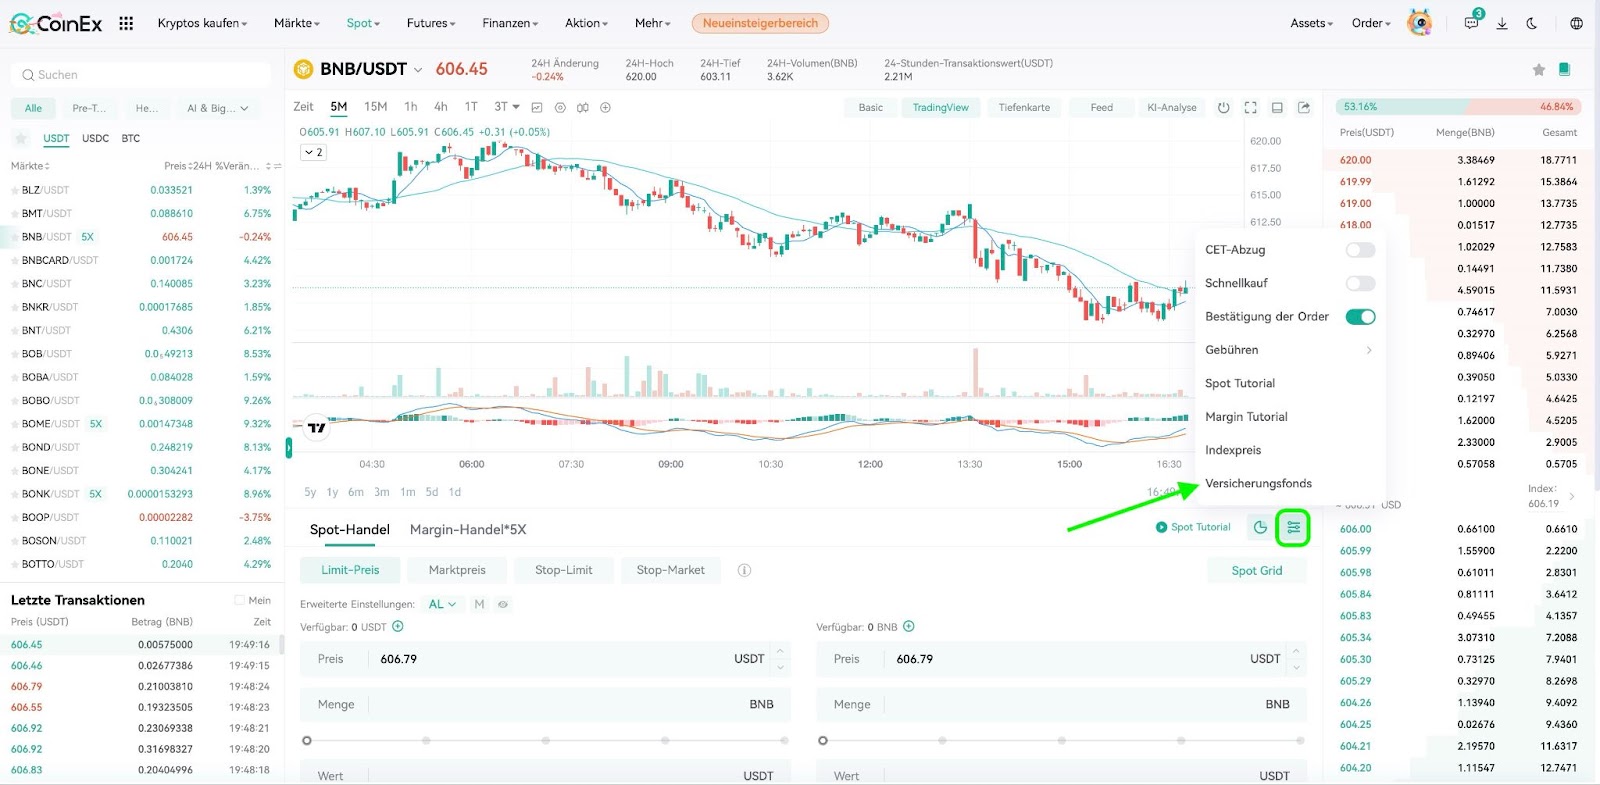Switch chart view to Tiefenkarte
1600x785 pixels.
click(1024, 107)
